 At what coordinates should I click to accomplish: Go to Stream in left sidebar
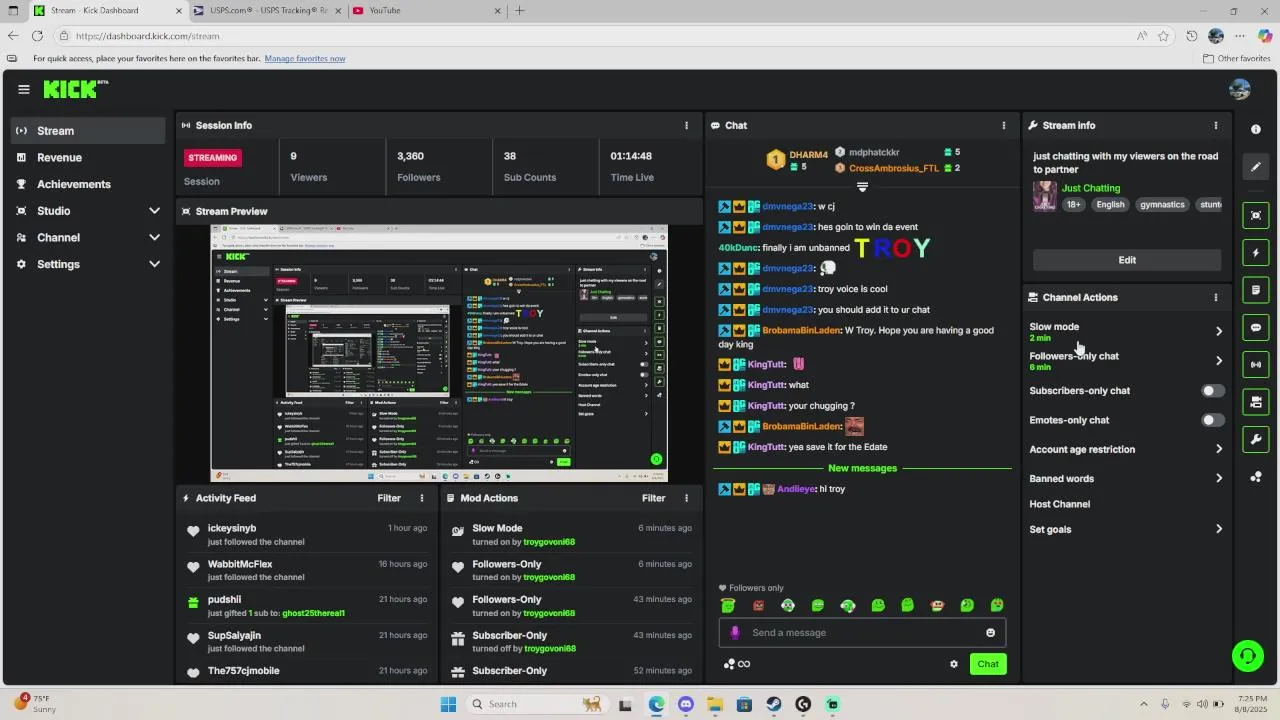[x=88, y=131]
